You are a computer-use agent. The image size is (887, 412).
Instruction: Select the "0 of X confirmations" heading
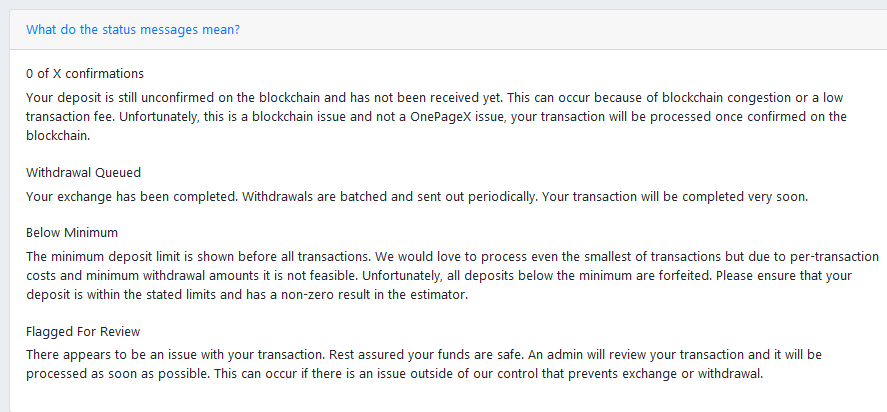85,73
